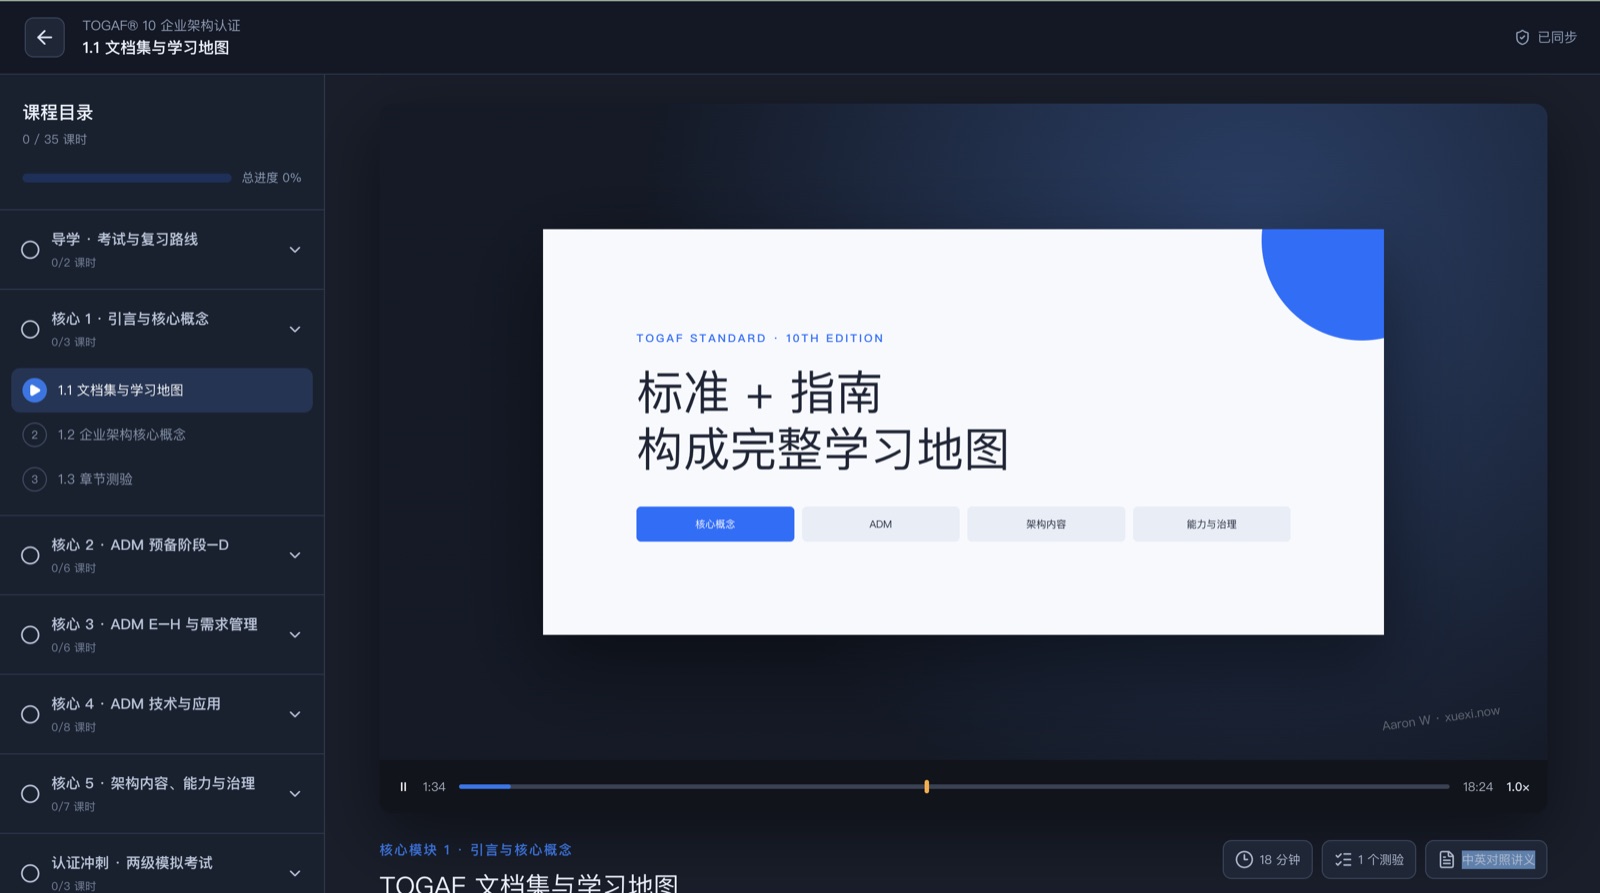Screen dimensions: 1600x893
Task: Click the document icon beside 中英对照讲义
Action: 1446,859
